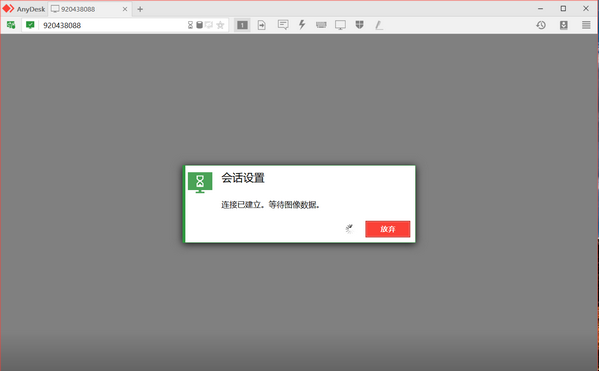
Task: Open the permissions shield icon
Action: (359, 25)
